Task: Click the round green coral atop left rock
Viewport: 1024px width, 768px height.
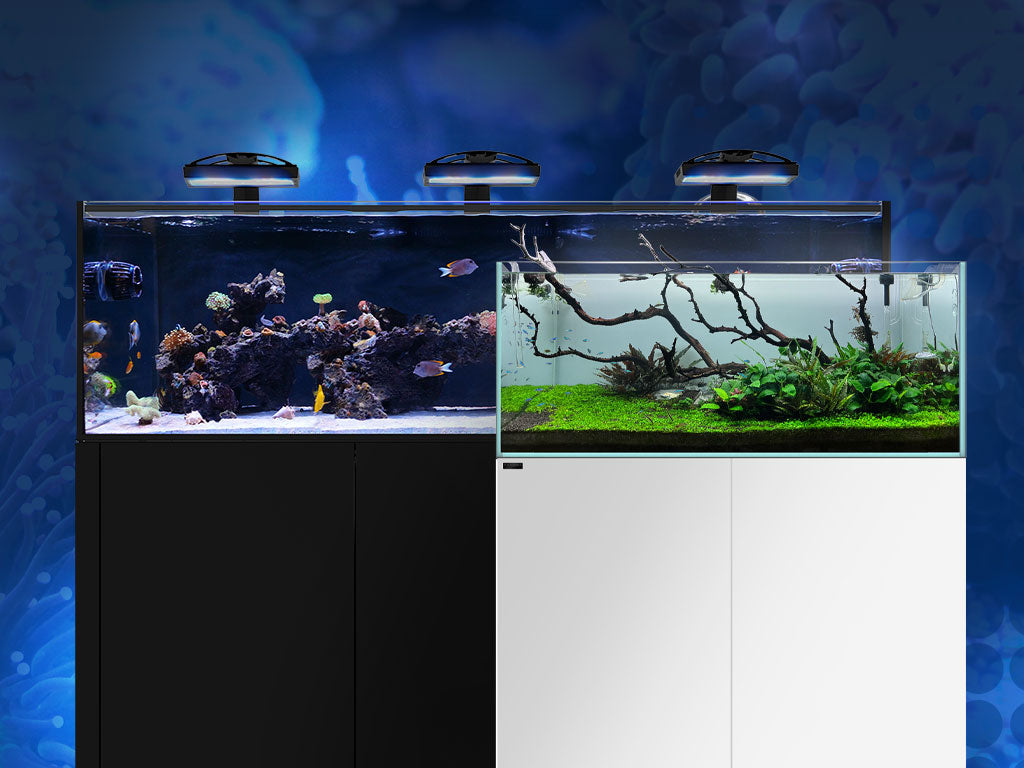Action: pyautogui.click(x=219, y=301)
